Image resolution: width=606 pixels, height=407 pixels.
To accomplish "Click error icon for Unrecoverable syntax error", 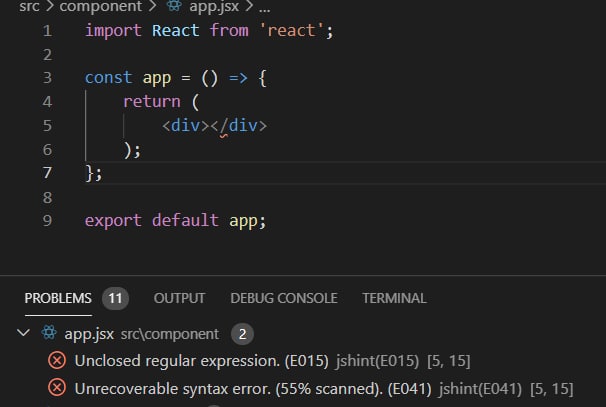I will [57, 388].
